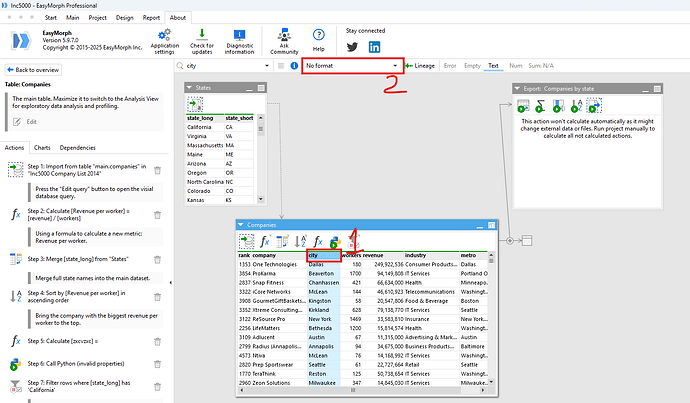Switch to the Project tab
This screenshot has width=690, height=403.
pos(97,18)
